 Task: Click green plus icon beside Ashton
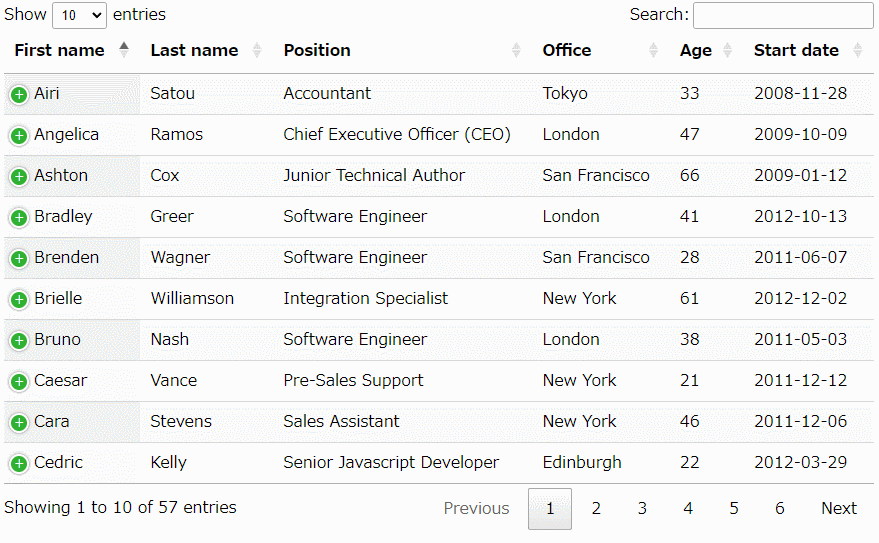pos(19,177)
